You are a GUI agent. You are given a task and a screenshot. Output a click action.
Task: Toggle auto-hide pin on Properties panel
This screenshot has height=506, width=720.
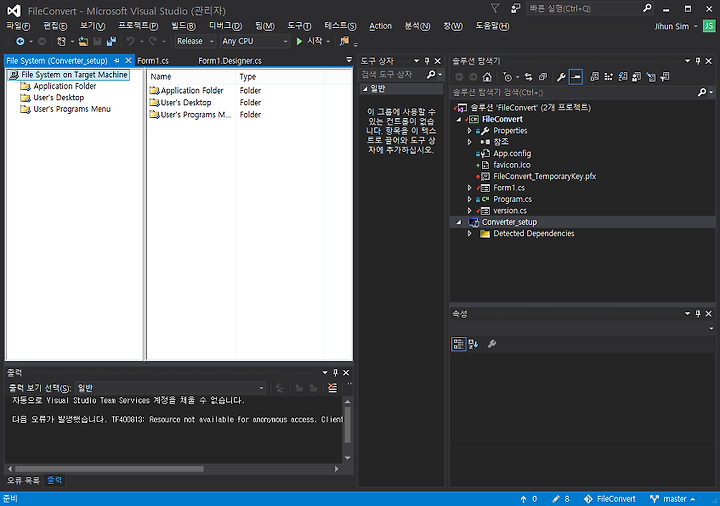(x=698, y=314)
